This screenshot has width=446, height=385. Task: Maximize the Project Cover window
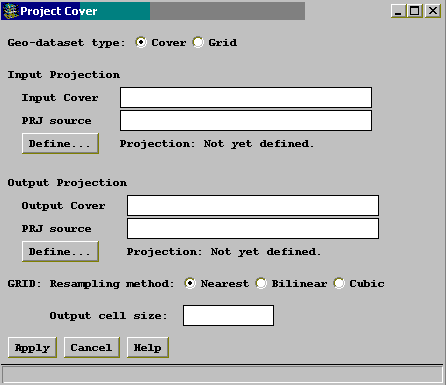[x=415, y=11]
